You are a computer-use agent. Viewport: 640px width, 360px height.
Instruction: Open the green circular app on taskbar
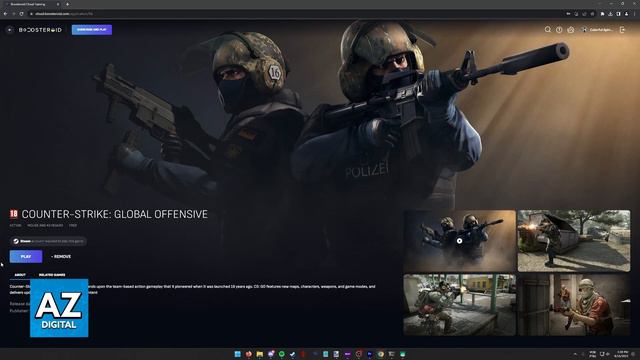click(x=282, y=354)
